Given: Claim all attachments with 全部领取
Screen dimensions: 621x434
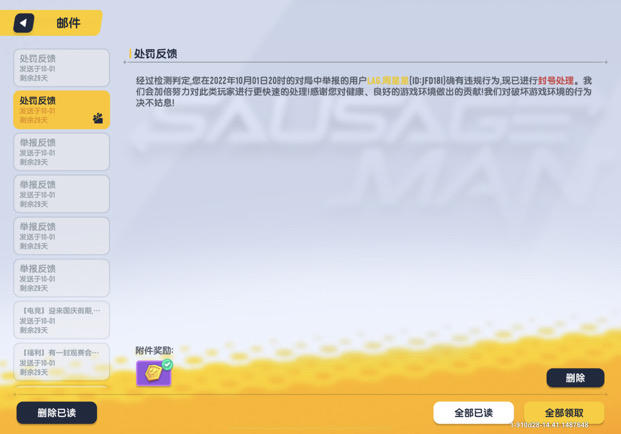Looking at the screenshot, I should pyautogui.click(x=564, y=413).
